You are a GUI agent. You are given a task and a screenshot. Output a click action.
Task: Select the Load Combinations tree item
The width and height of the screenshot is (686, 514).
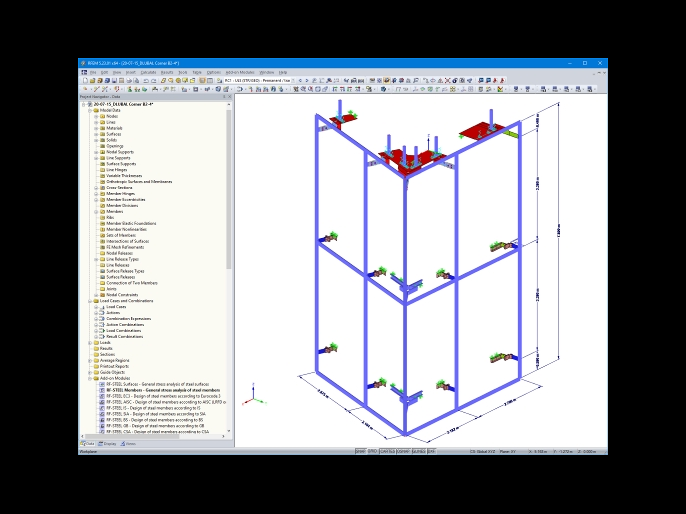(123, 331)
